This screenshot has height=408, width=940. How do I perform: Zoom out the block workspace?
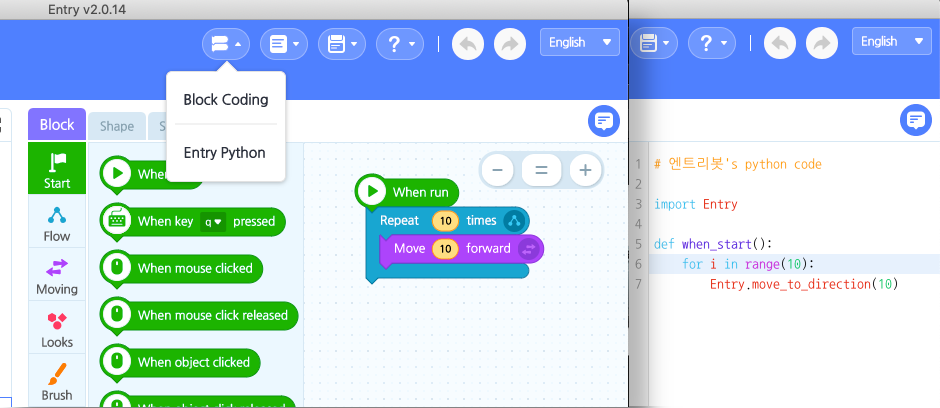click(x=497, y=170)
